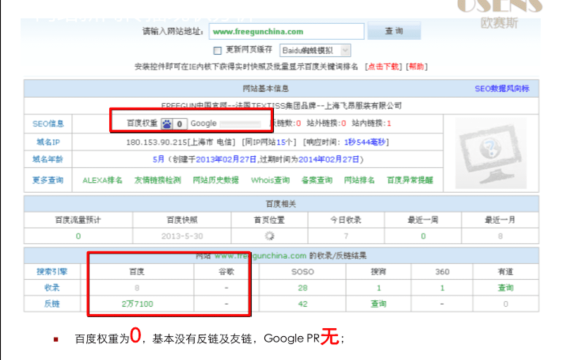The image size is (570, 360).
Task: Click the 百度 column header
Action: (x=137, y=272)
